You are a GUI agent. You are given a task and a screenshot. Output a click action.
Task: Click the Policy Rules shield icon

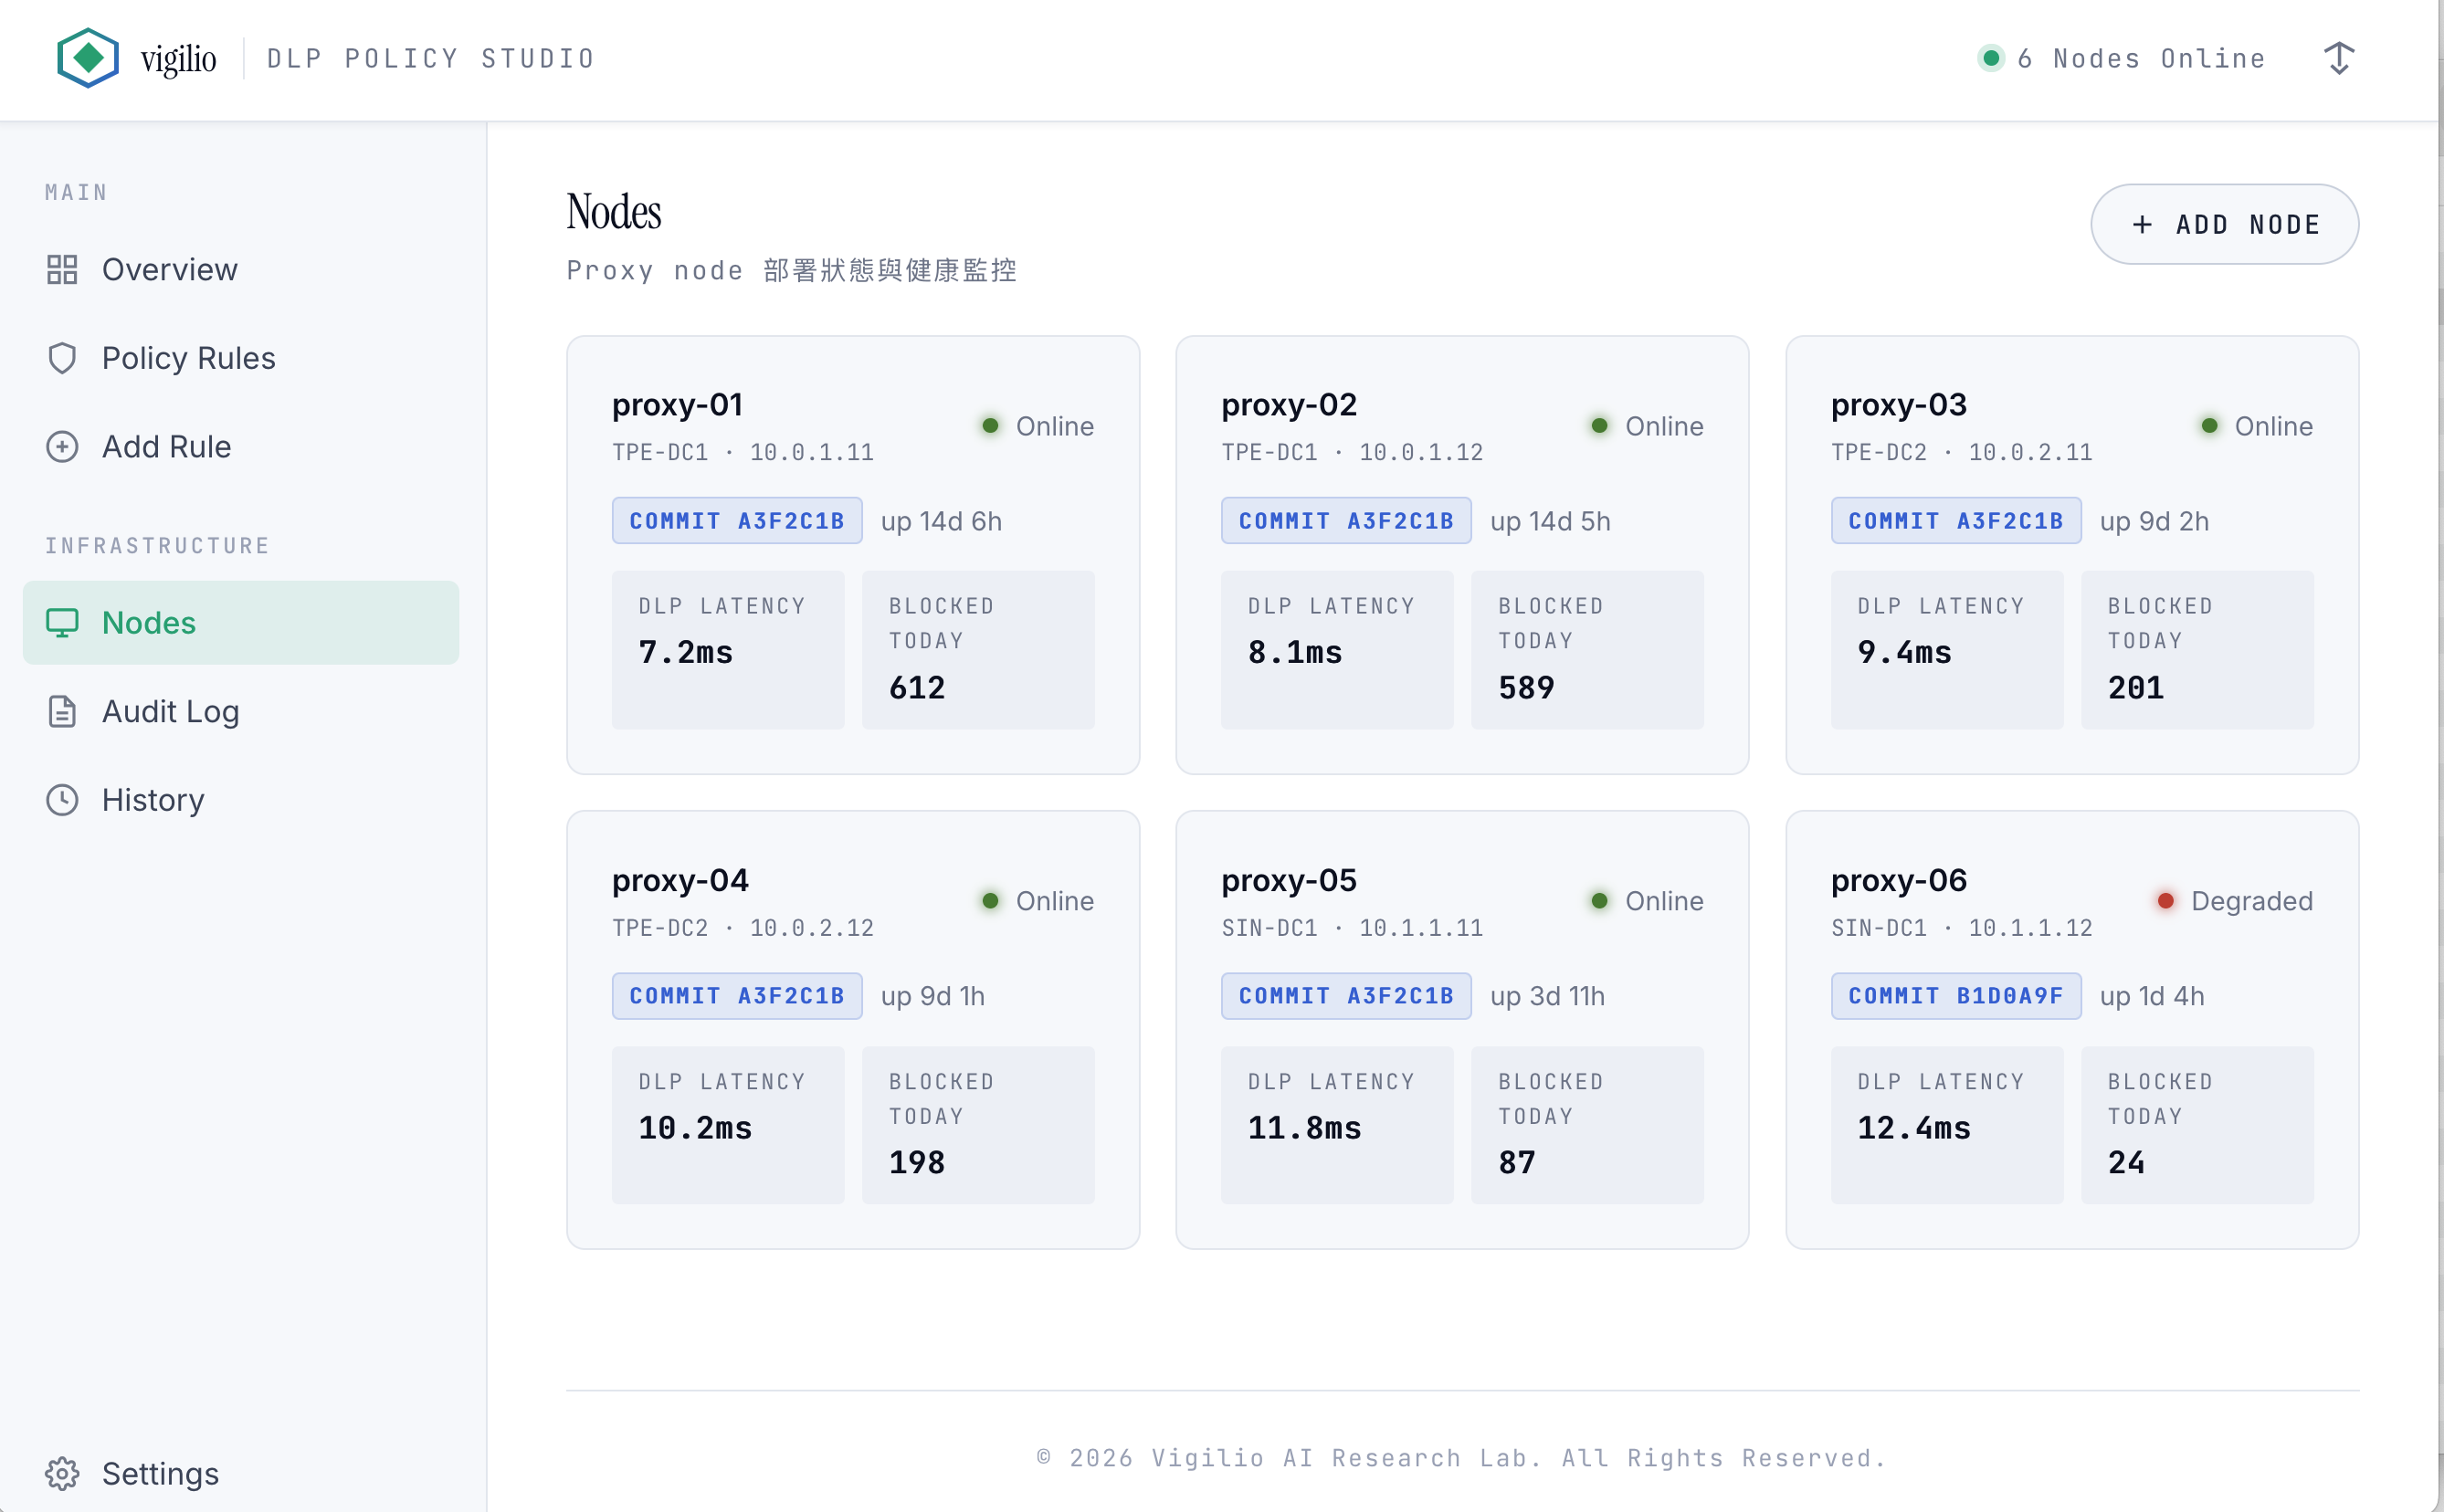(62, 358)
